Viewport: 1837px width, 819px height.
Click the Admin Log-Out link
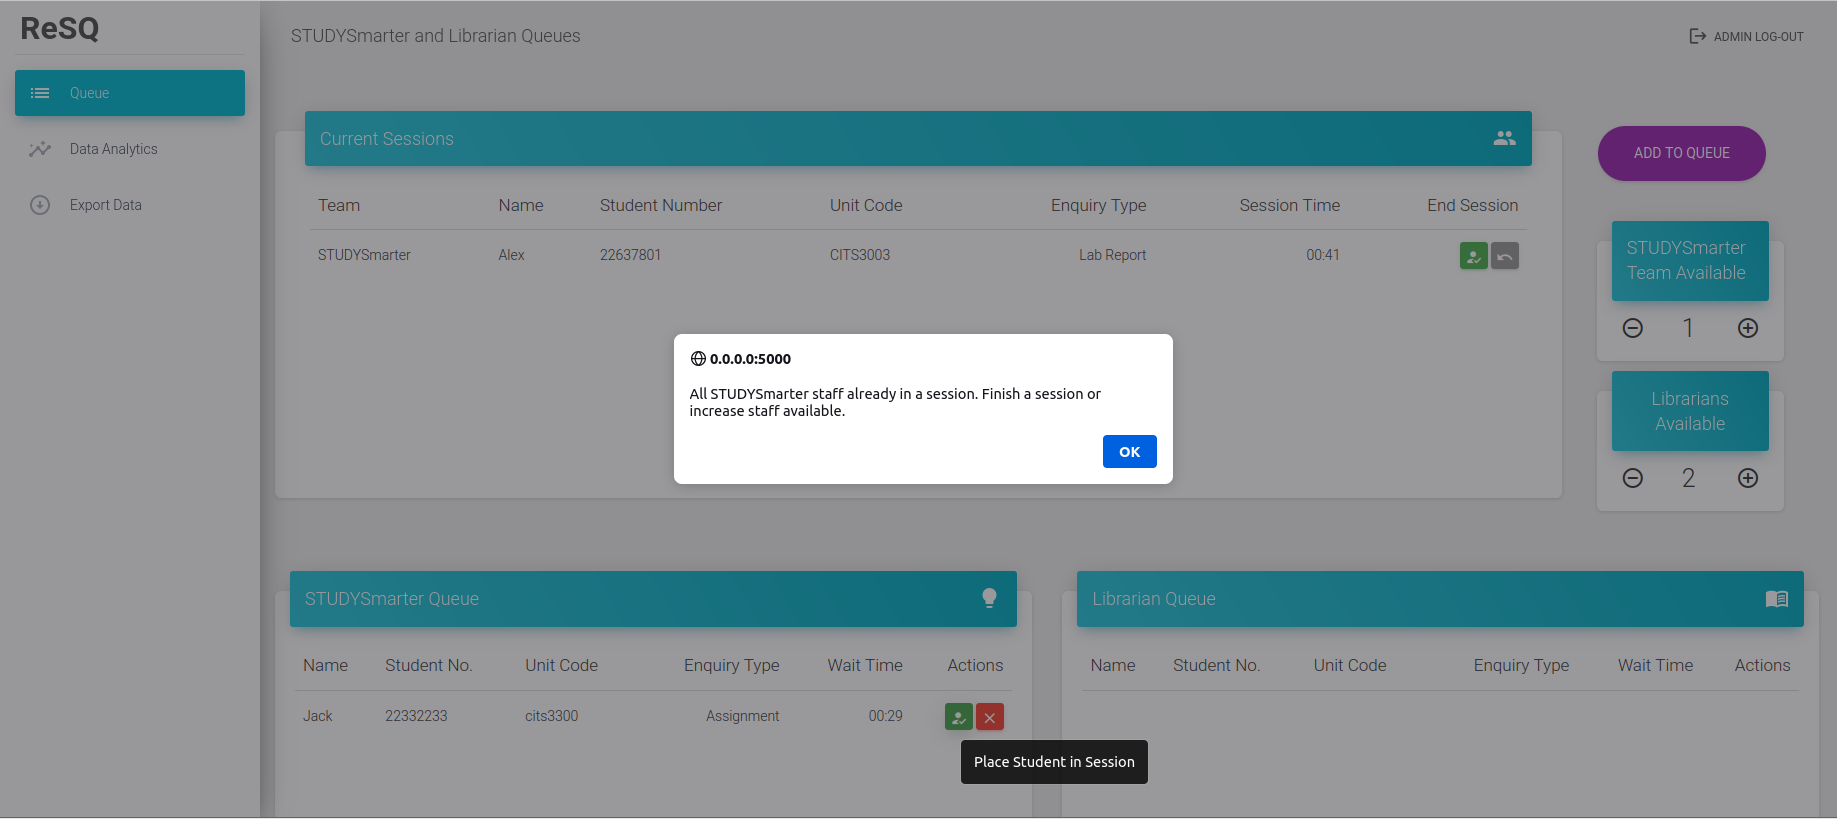pos(1747,36)
